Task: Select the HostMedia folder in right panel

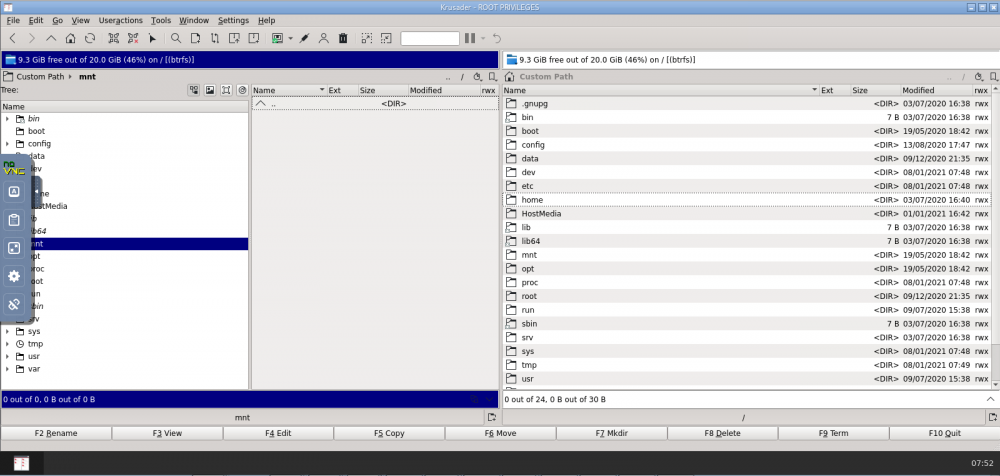Action: coord(747,214)
